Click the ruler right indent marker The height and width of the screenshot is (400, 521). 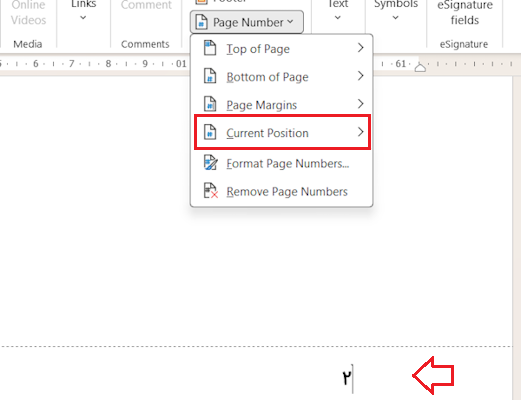point(420,67)
